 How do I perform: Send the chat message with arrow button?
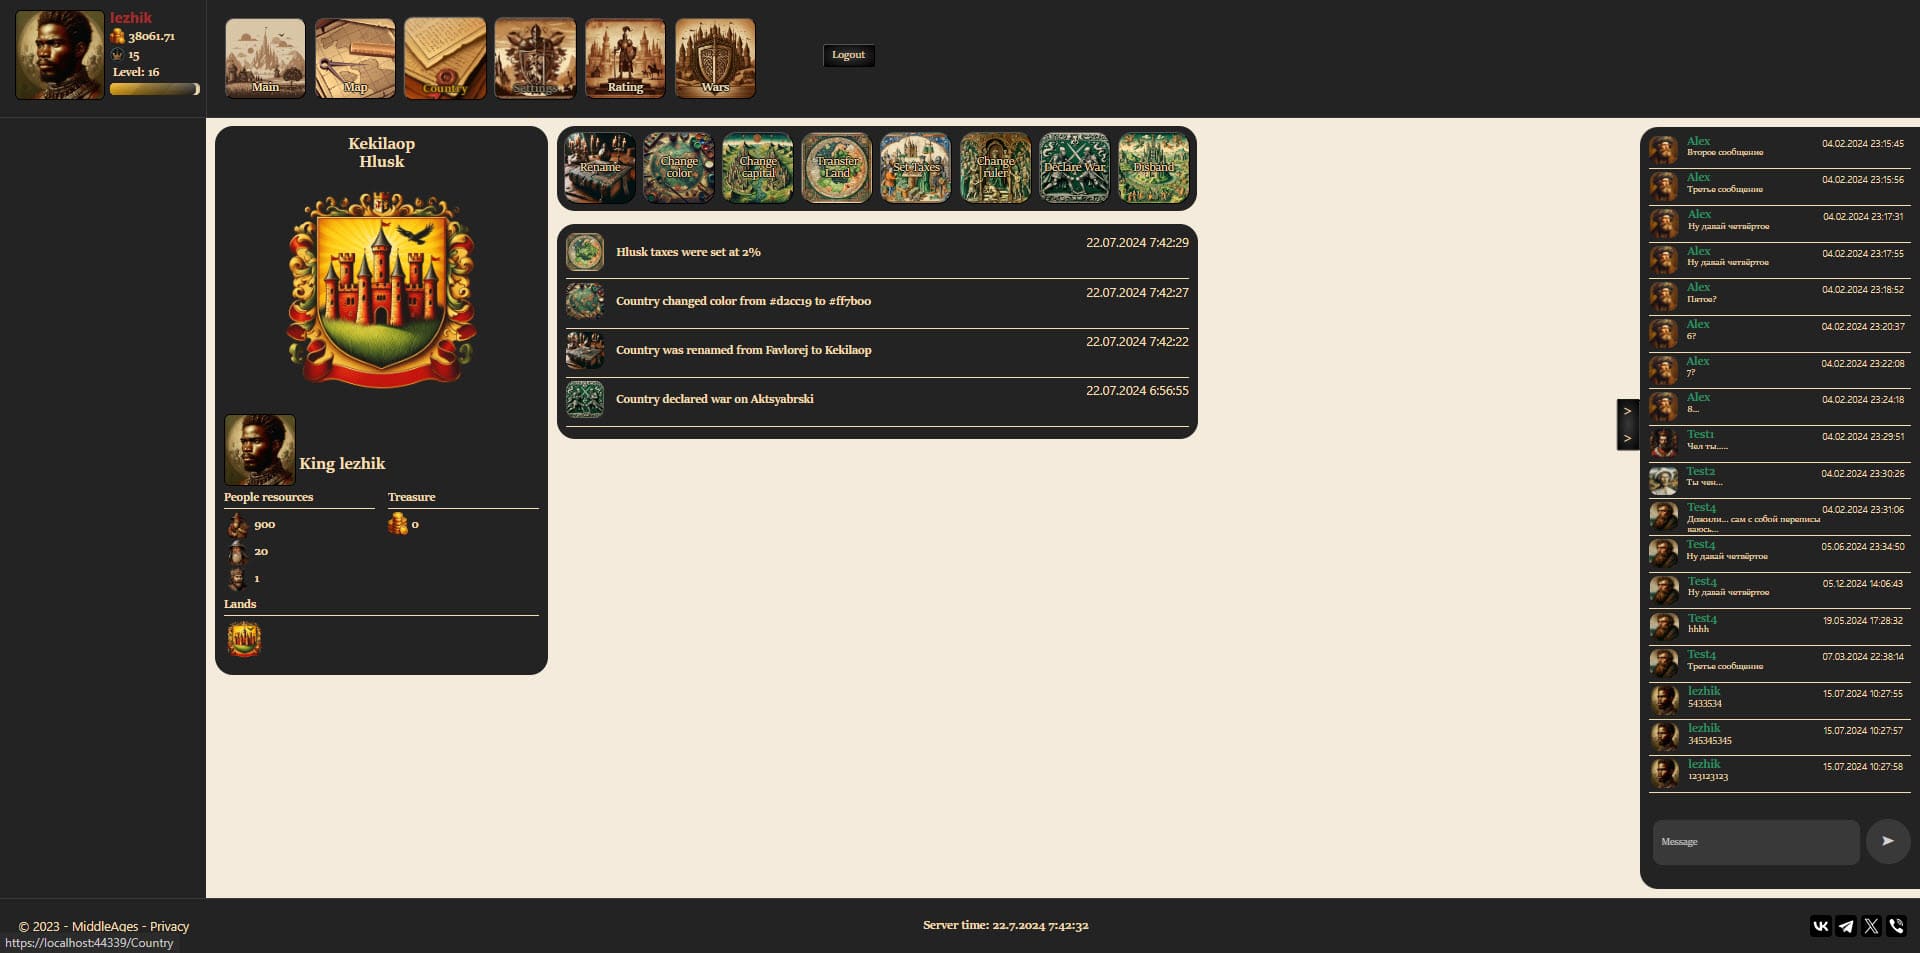[x=1887, y=841]
